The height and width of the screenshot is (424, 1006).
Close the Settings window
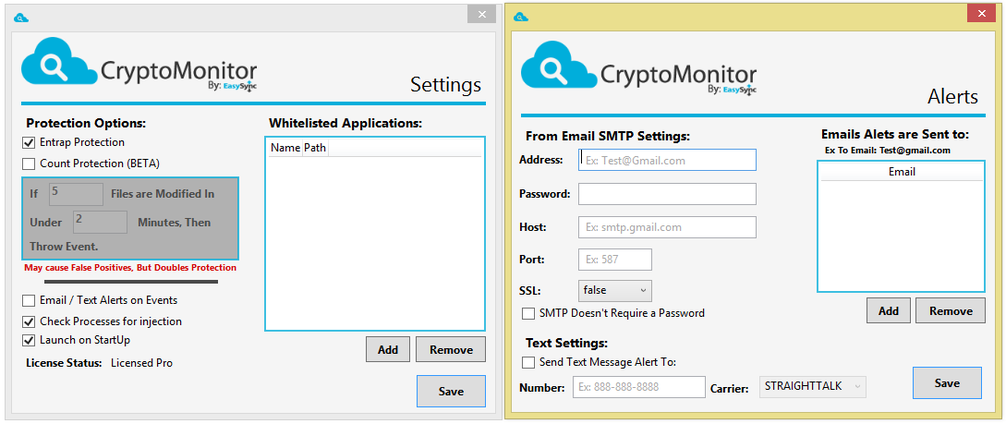(x=482, y=14)
